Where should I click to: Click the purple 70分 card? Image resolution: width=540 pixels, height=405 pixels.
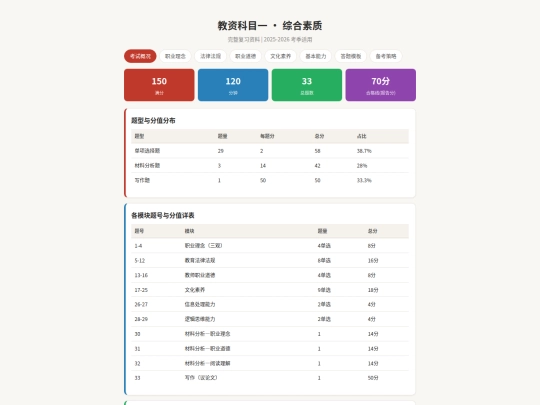tap(381, 85)
